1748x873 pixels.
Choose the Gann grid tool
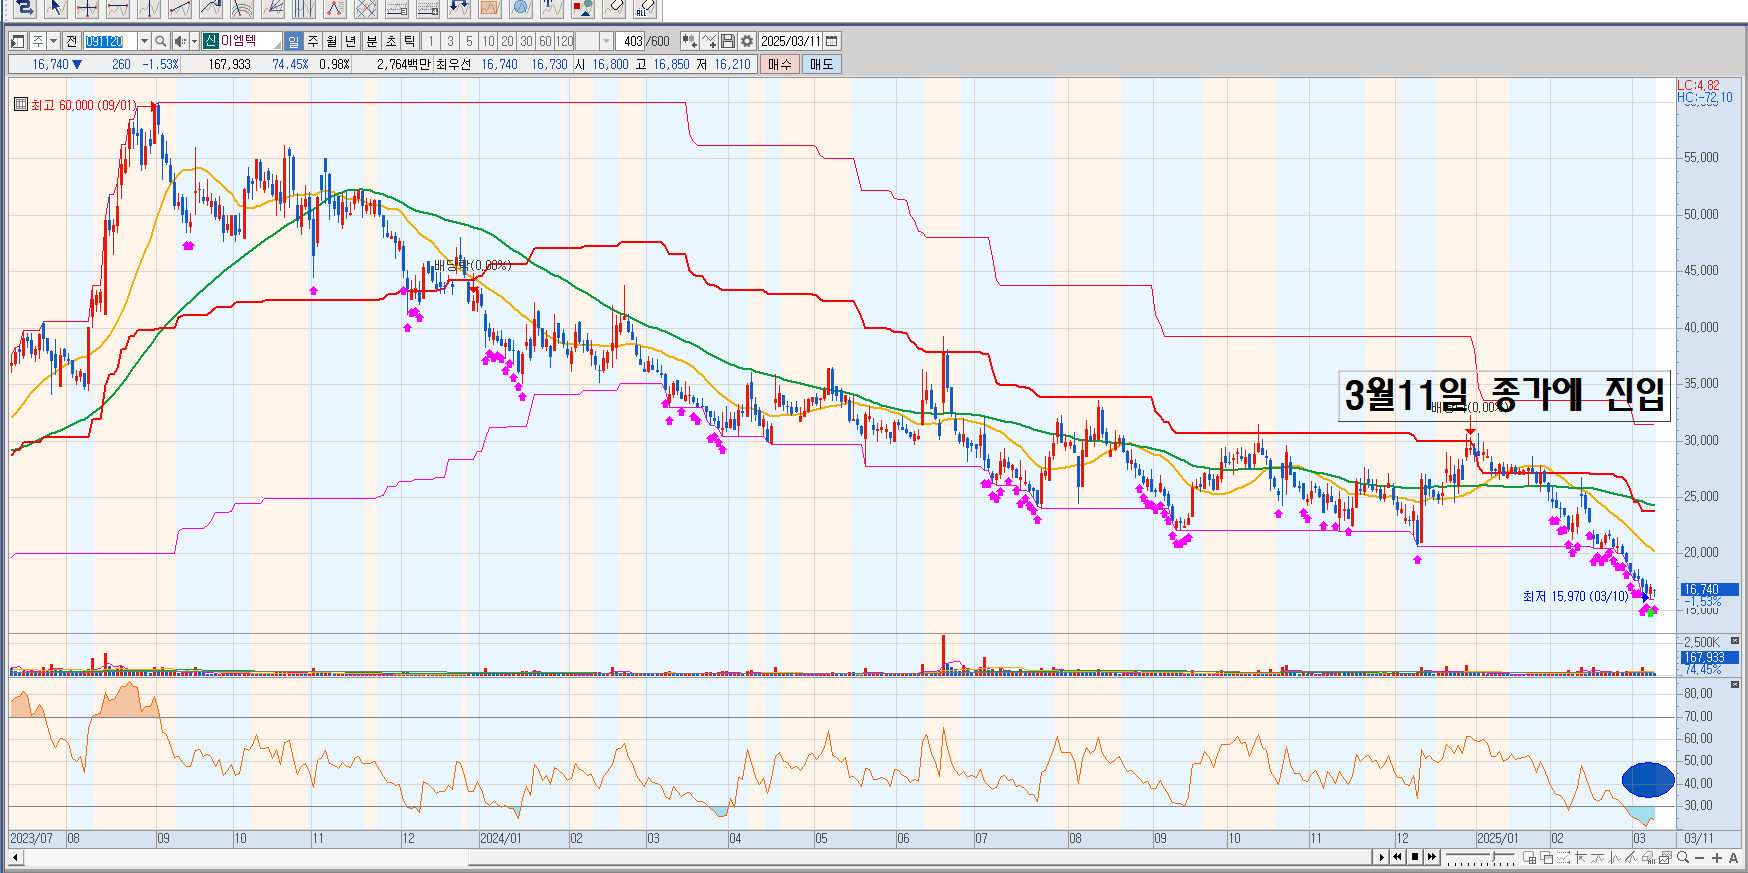366,8
